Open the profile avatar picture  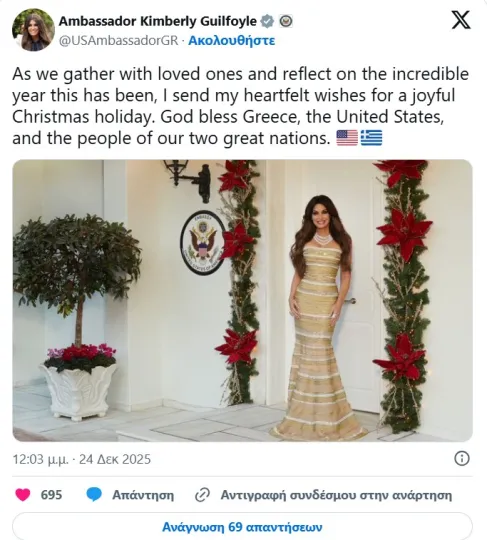[33, 30]
